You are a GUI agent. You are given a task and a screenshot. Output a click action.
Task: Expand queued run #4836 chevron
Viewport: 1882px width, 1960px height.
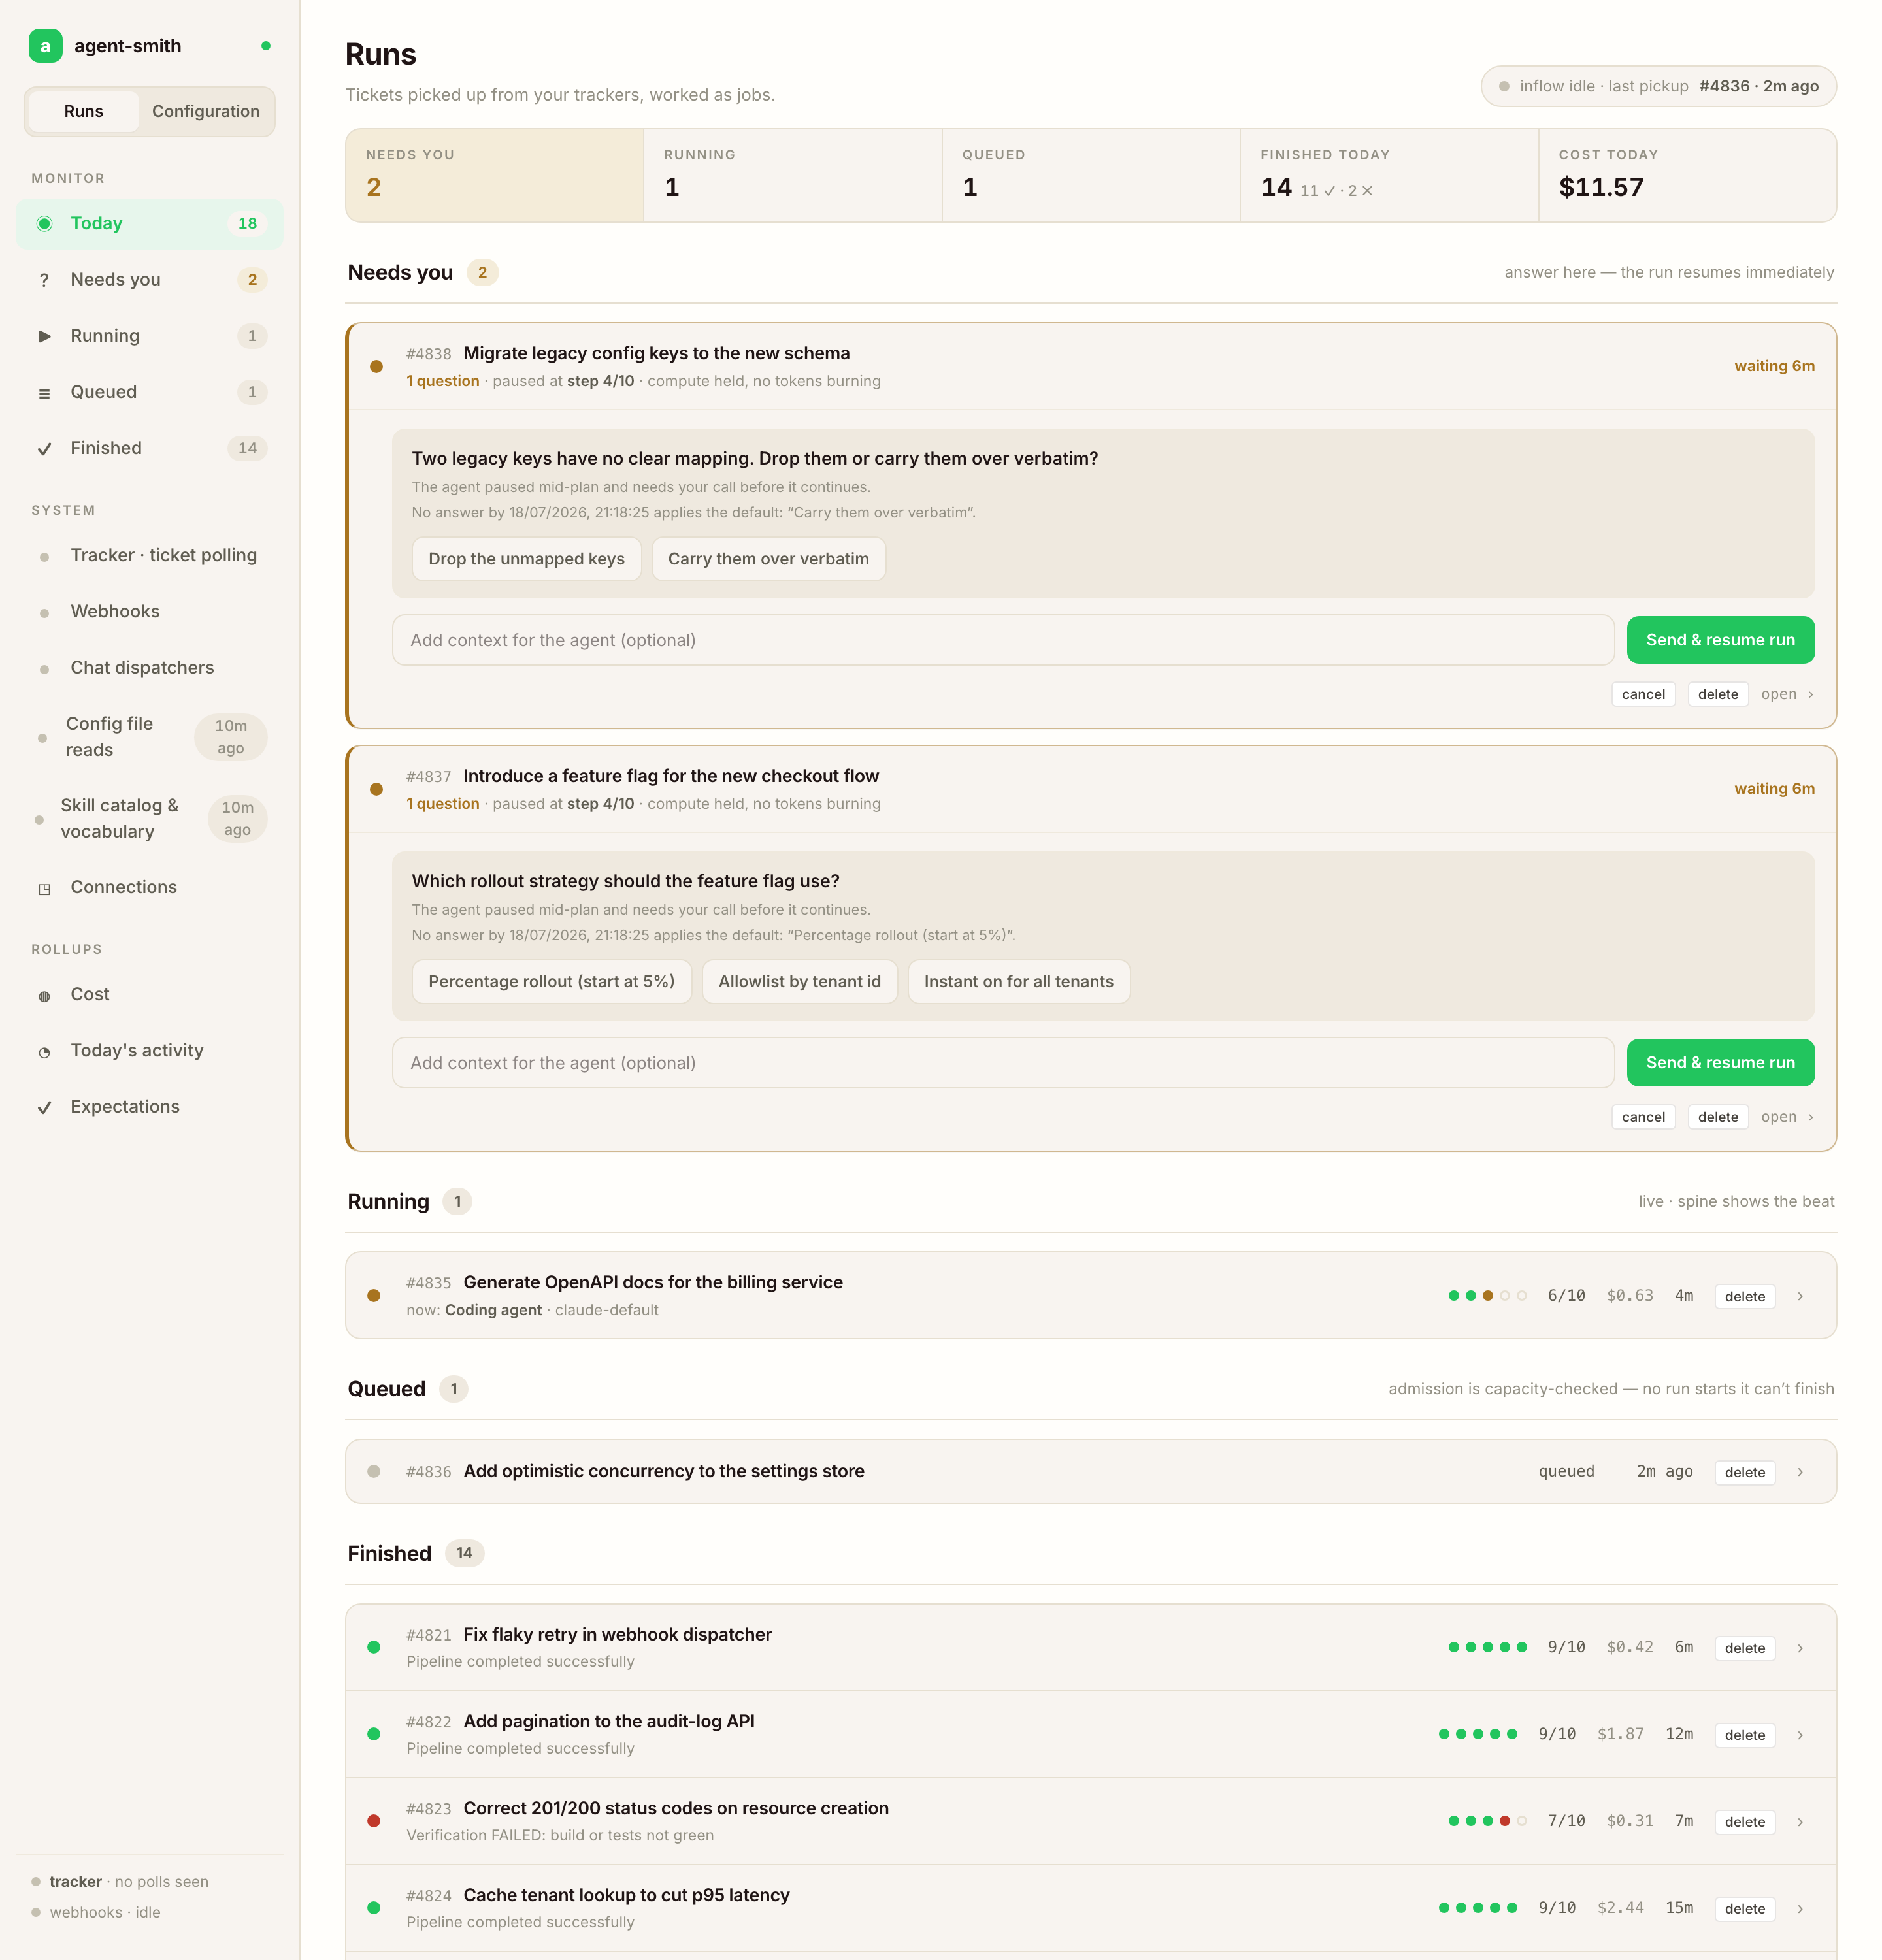coord(1800,1472)
